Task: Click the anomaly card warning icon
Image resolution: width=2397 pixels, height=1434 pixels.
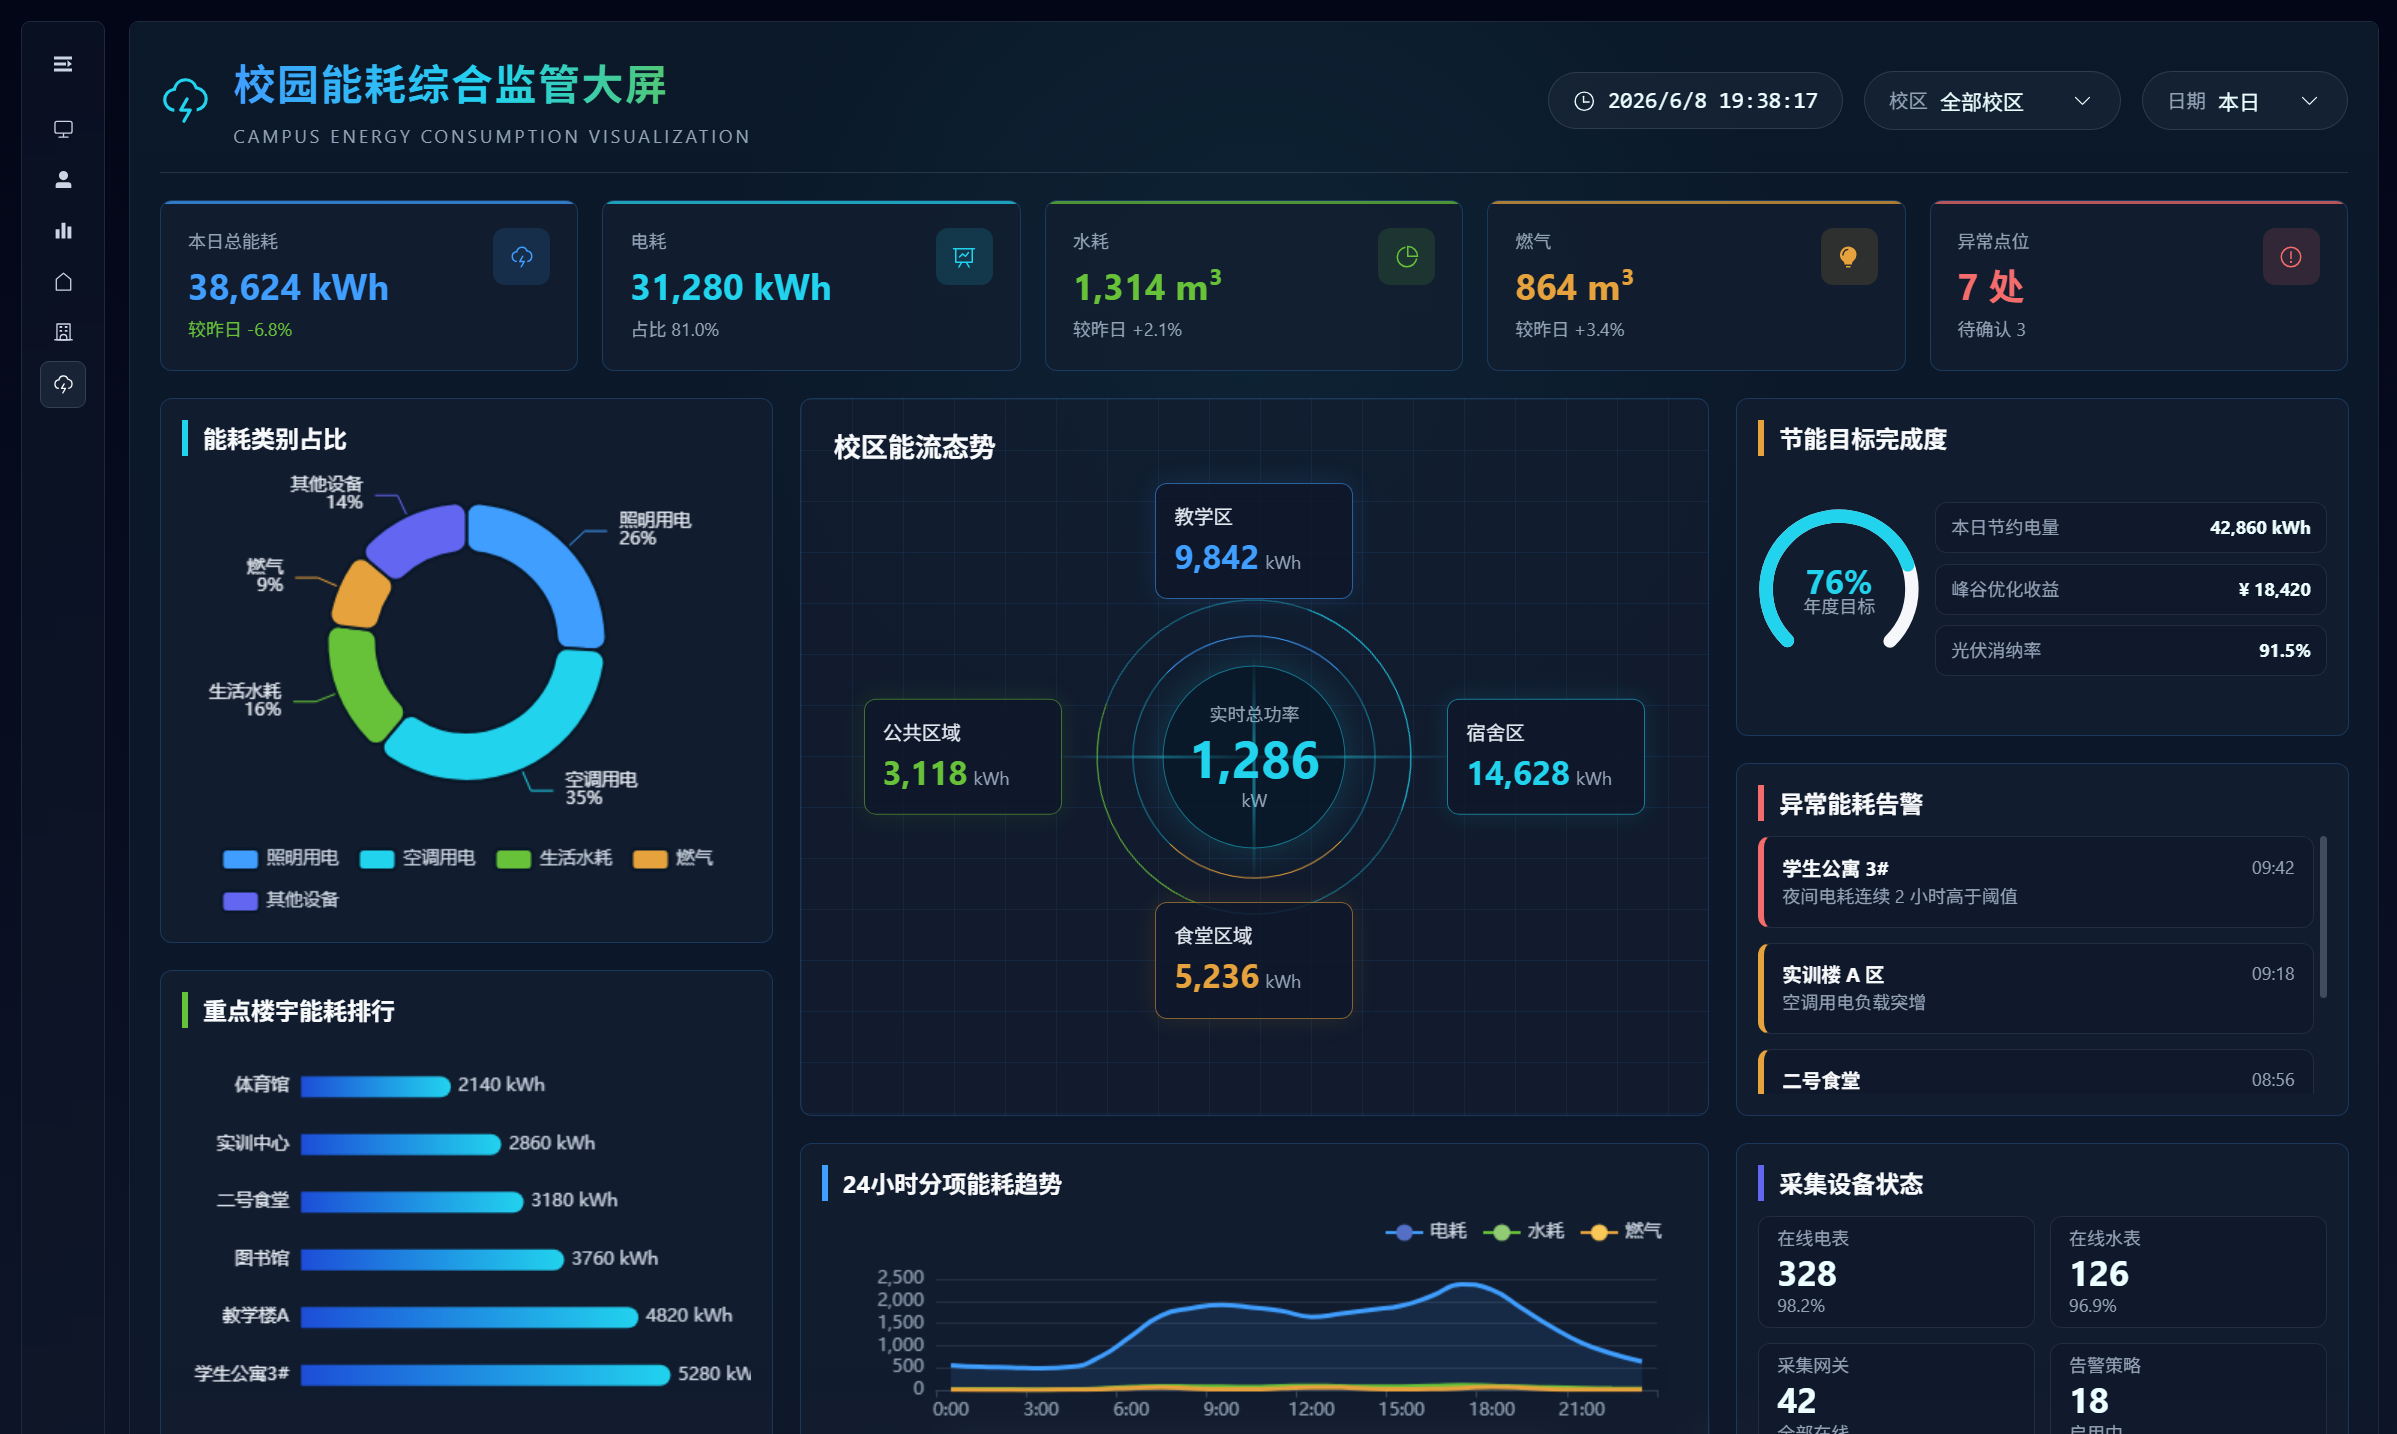Action: (2291, 257)
